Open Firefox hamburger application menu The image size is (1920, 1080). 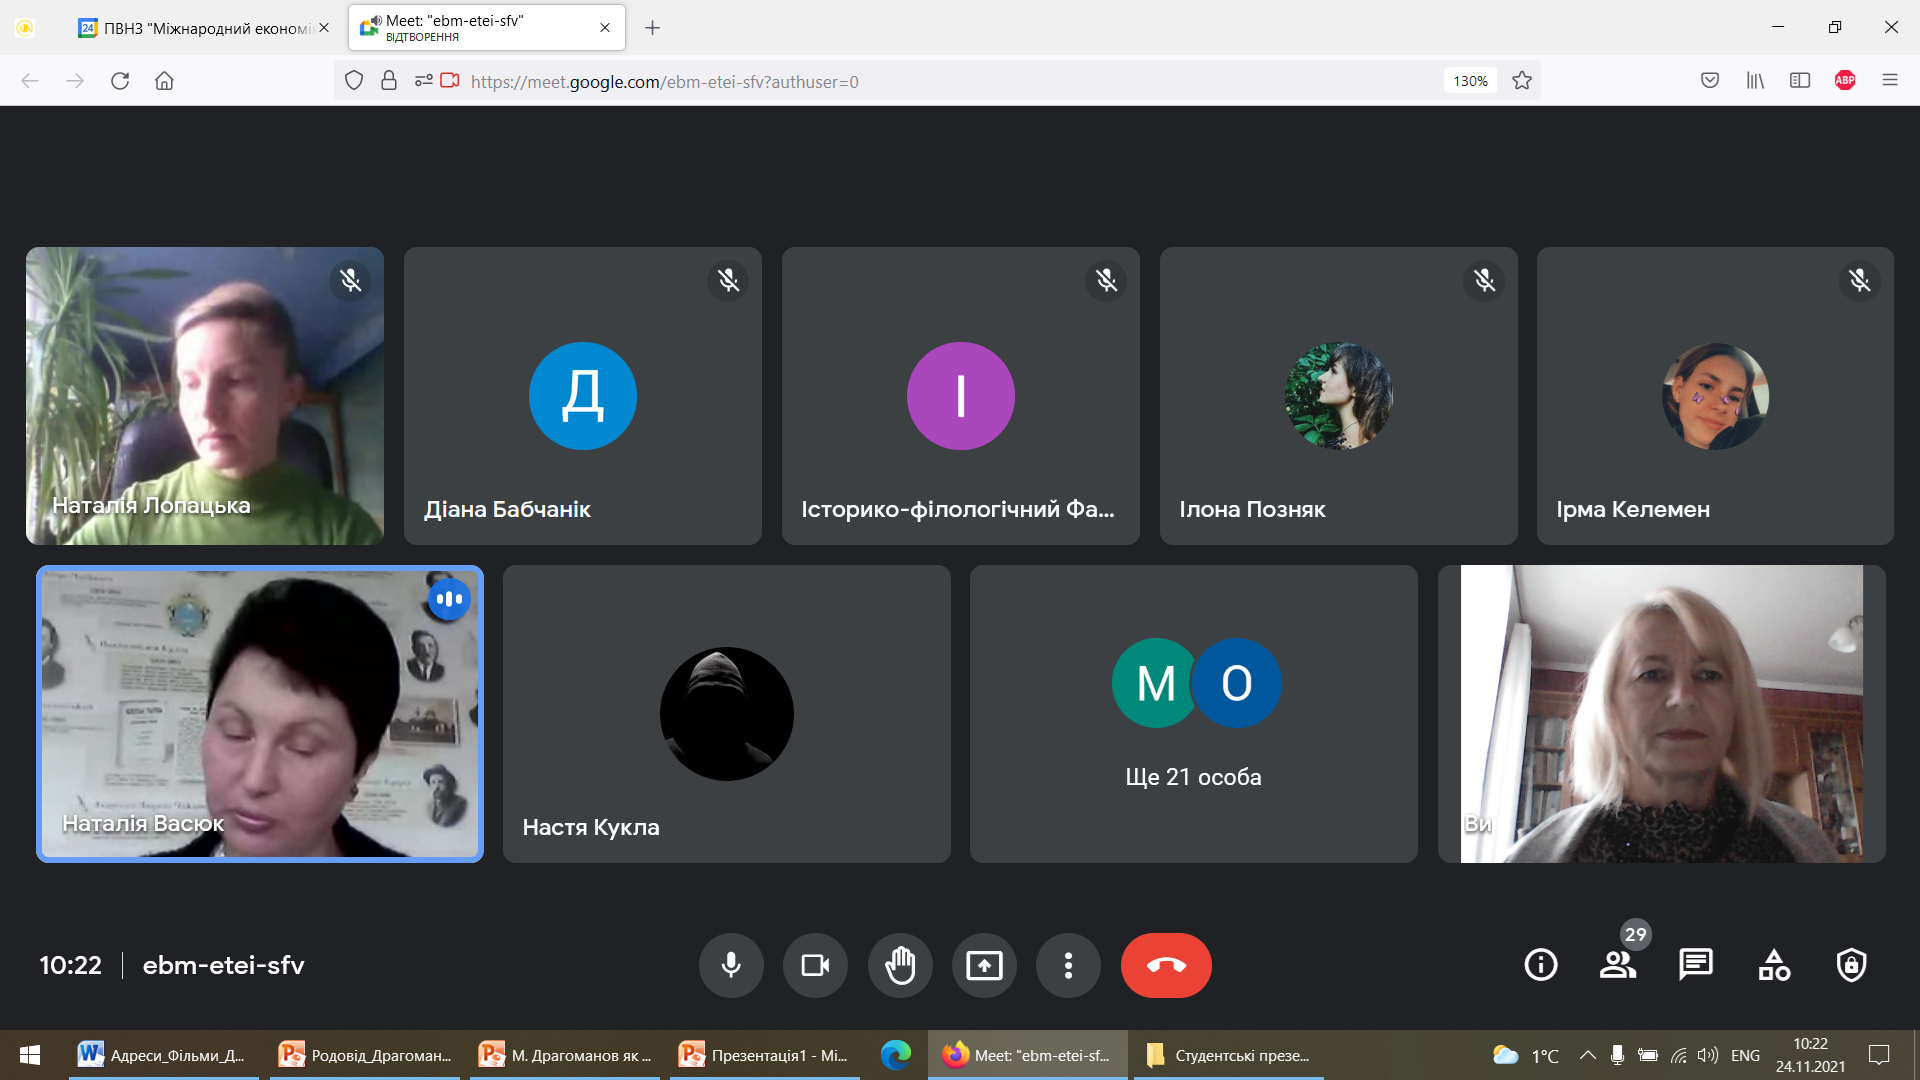pyautogui.click(x=1890, y=81)
